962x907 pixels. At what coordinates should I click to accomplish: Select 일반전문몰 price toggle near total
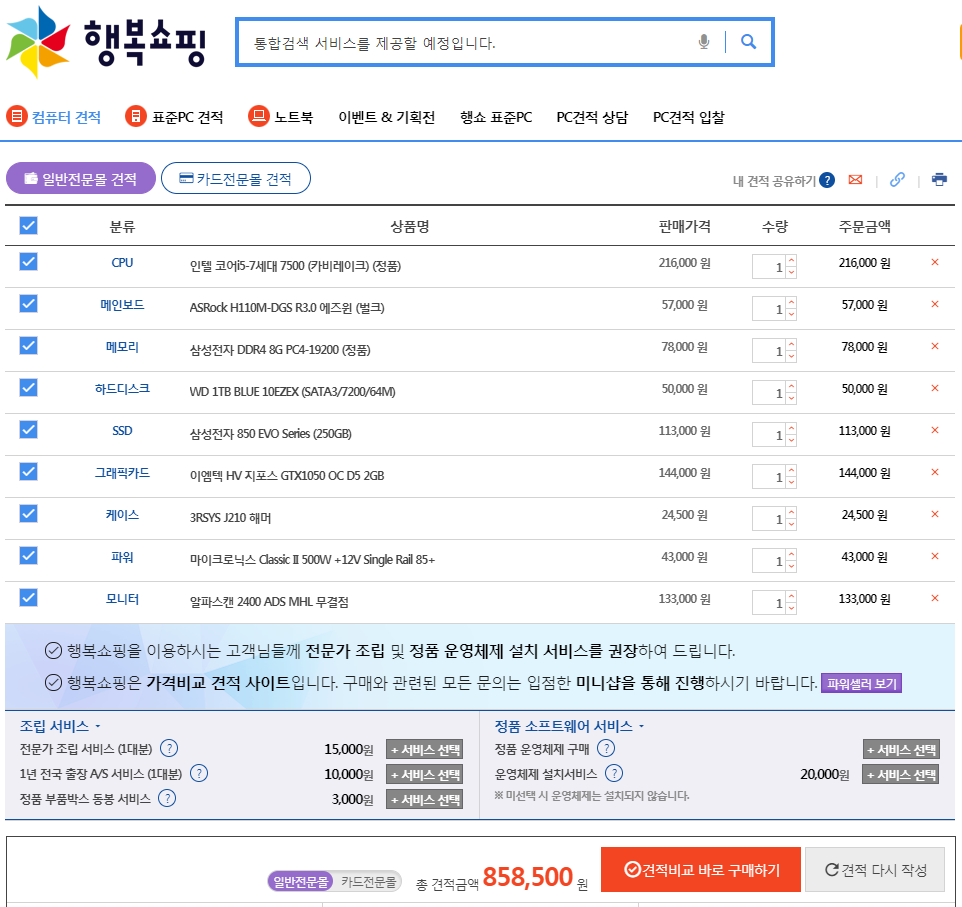coord(301,882)
